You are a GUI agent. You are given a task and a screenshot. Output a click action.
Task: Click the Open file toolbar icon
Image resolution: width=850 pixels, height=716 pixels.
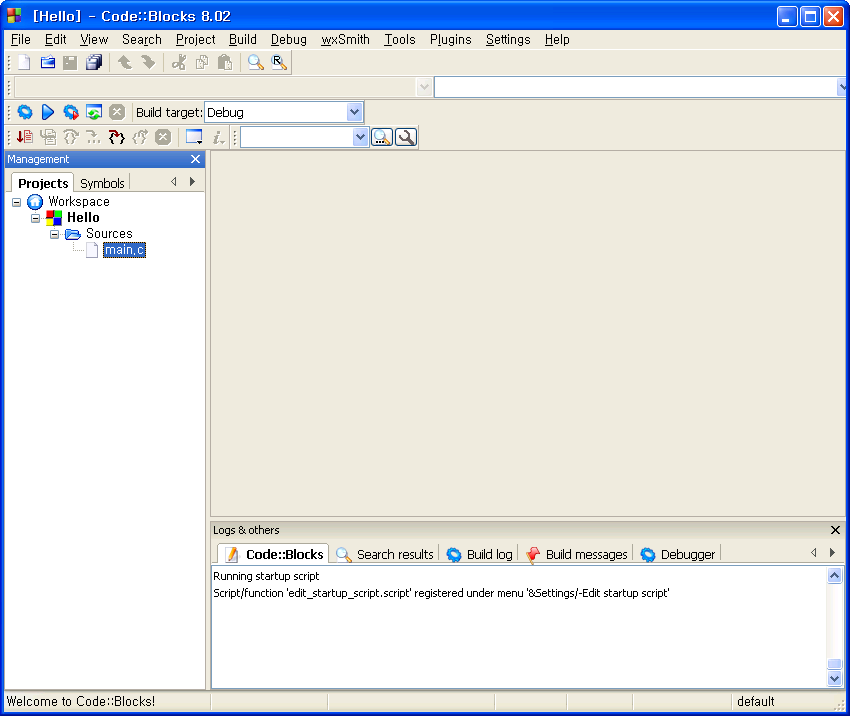(47, 62)
